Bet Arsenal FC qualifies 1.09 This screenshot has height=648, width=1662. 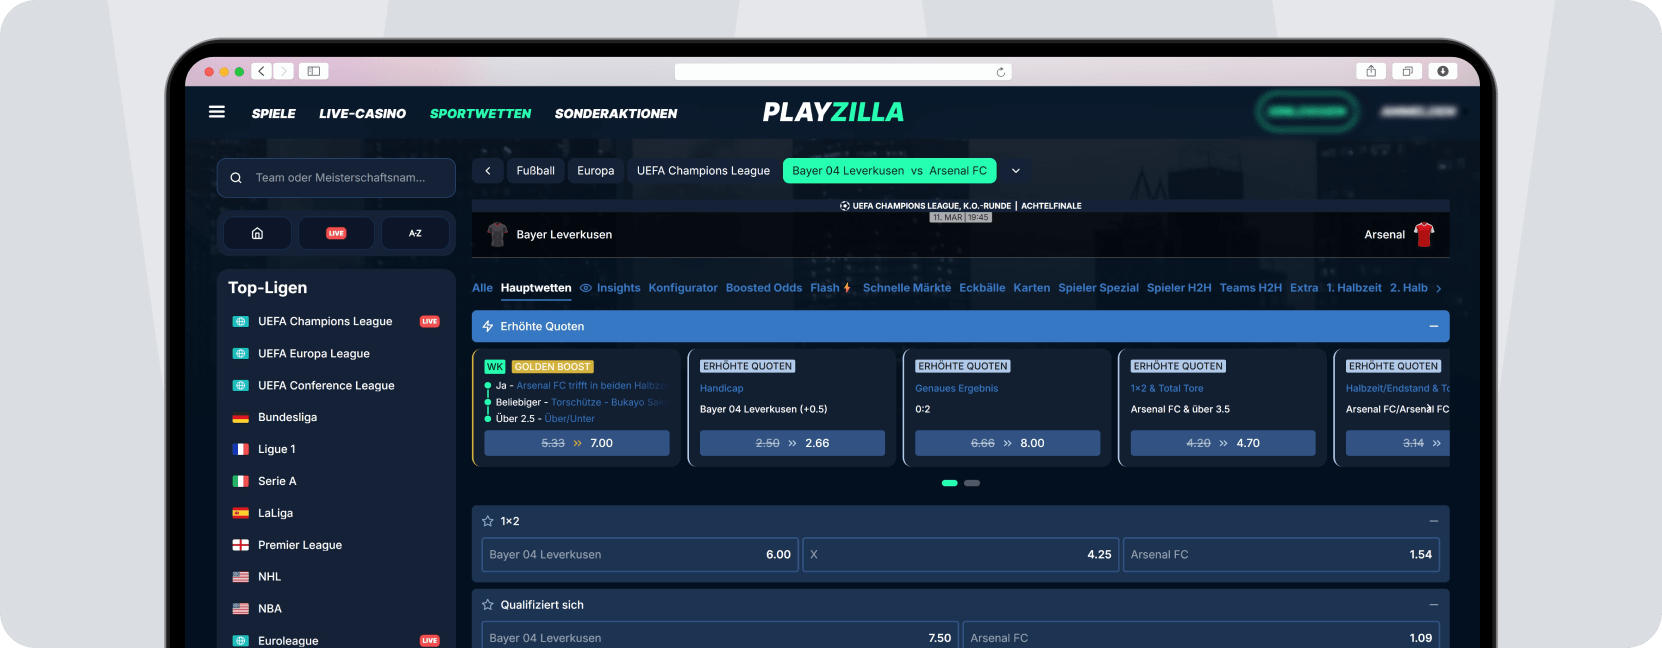[1201, 637]
